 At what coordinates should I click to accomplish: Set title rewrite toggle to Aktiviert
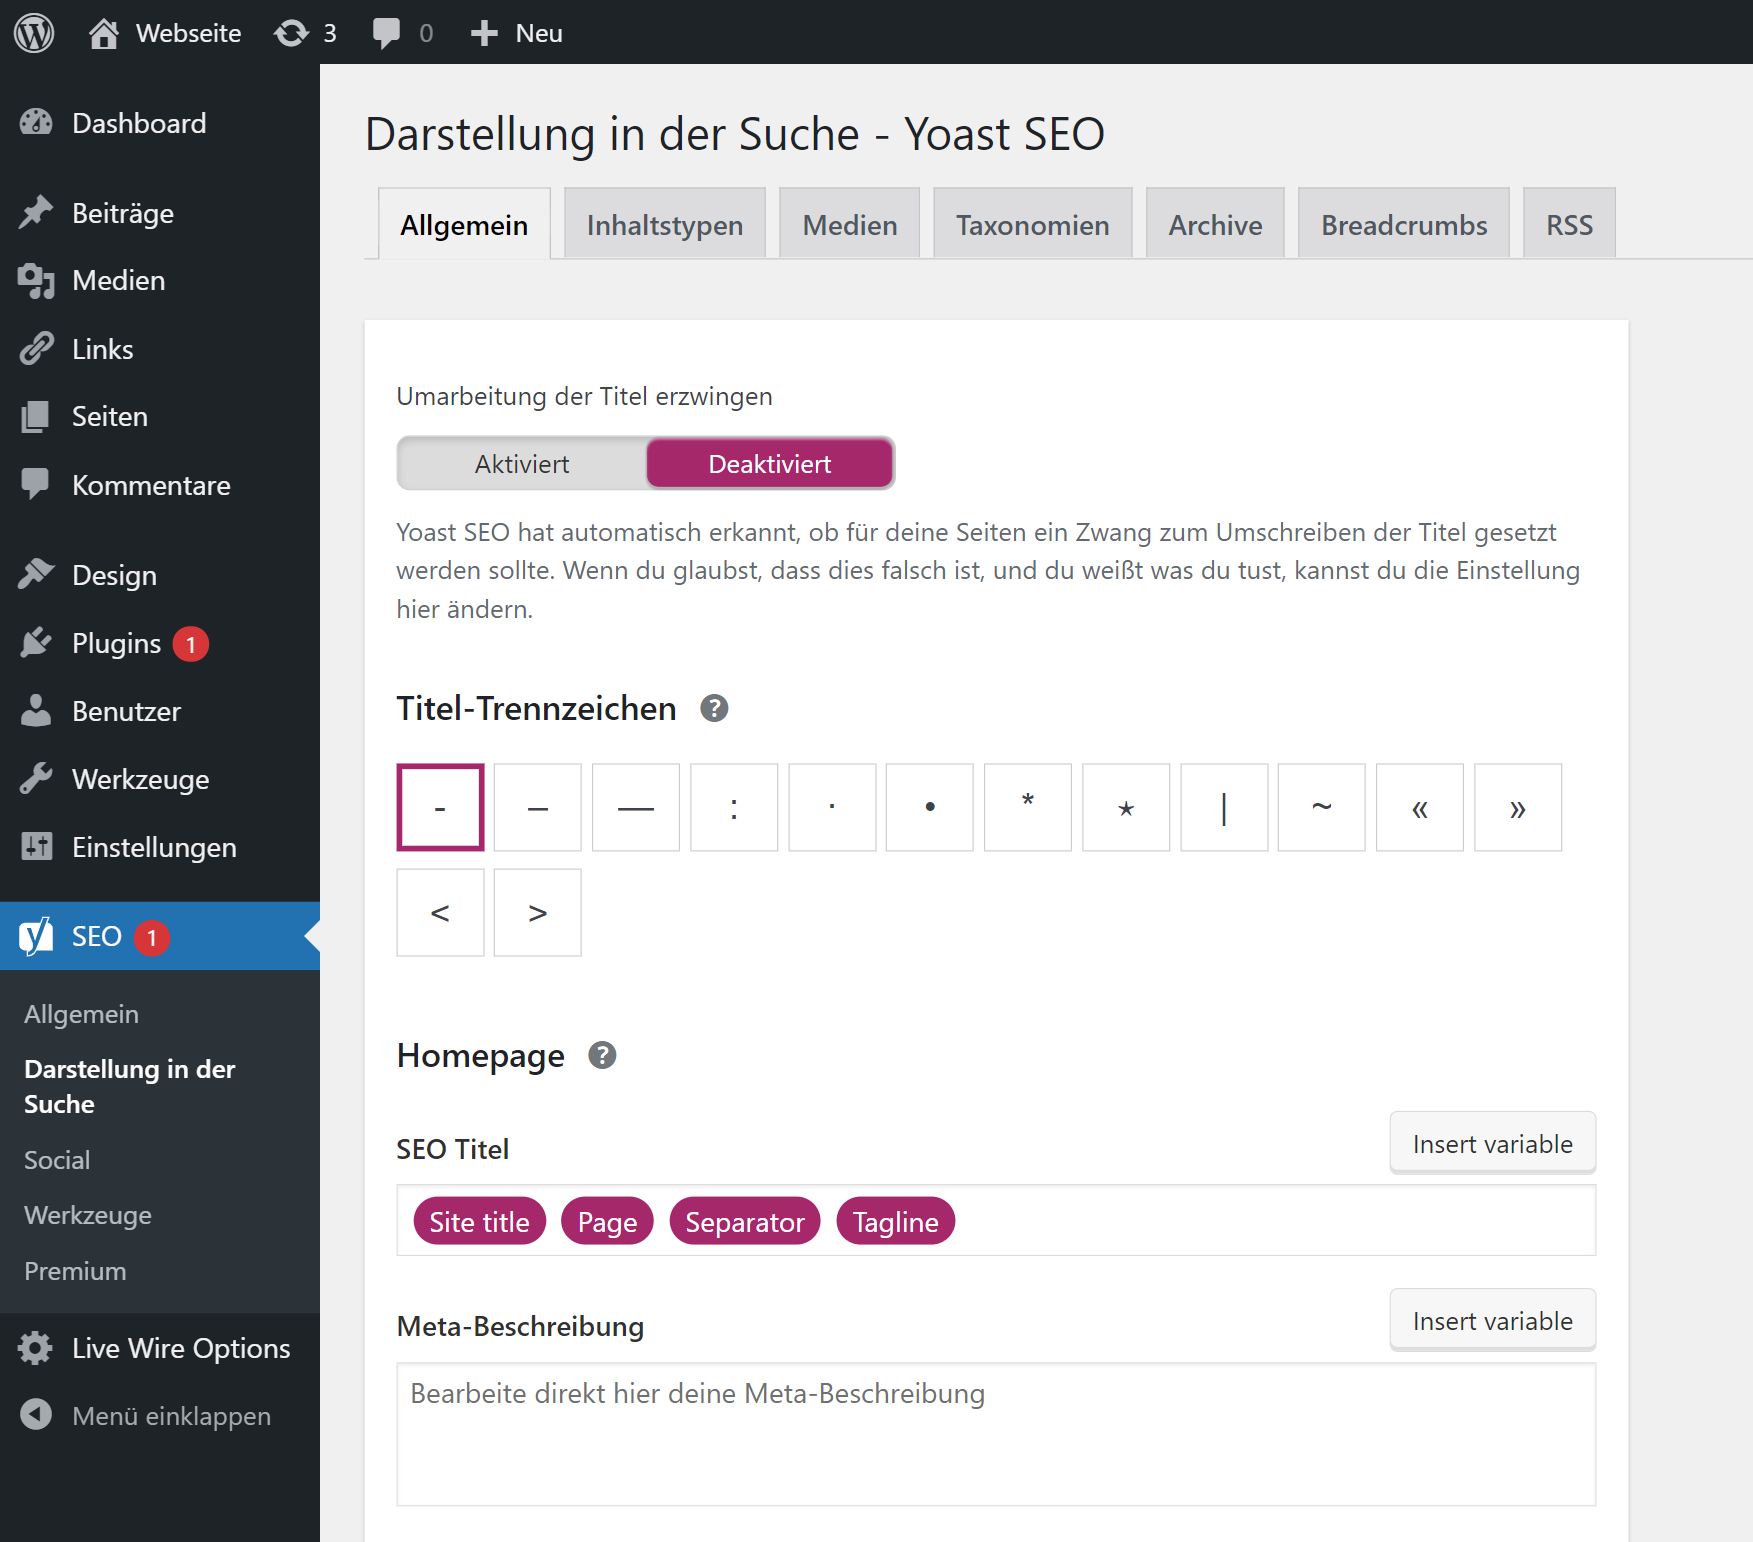[522, 464]
